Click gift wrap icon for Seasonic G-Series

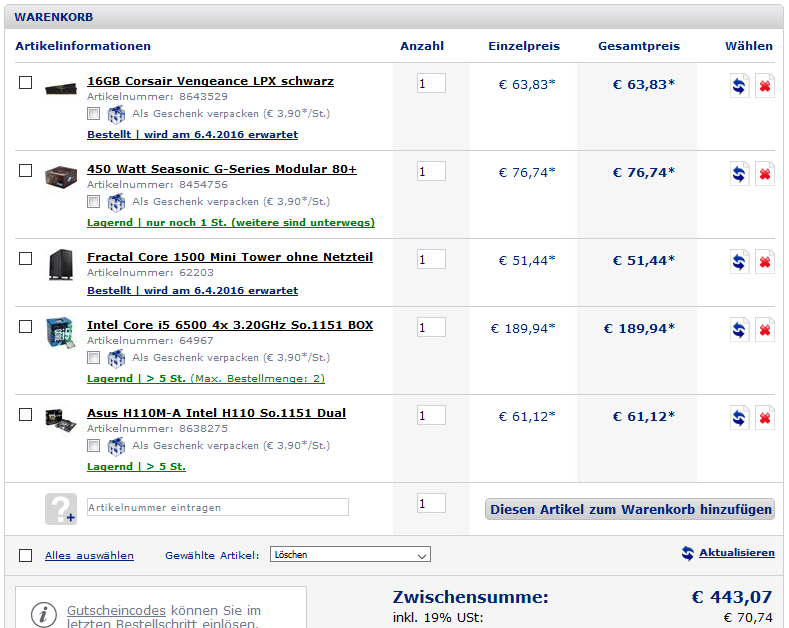point(116,202)
